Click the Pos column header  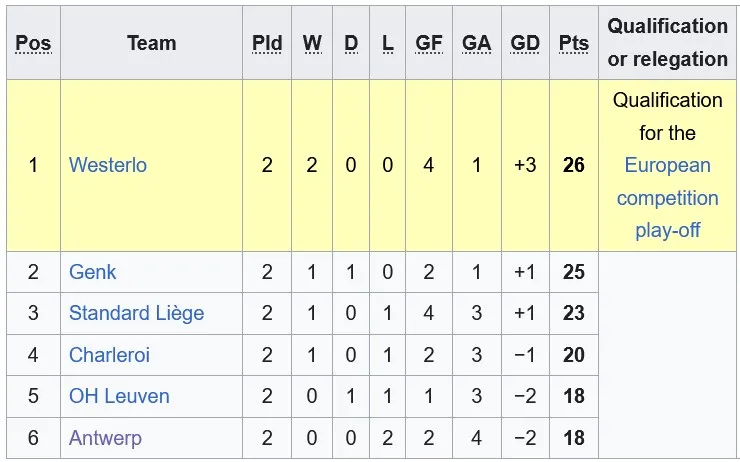pyautogui.click(x=33, y=43)
